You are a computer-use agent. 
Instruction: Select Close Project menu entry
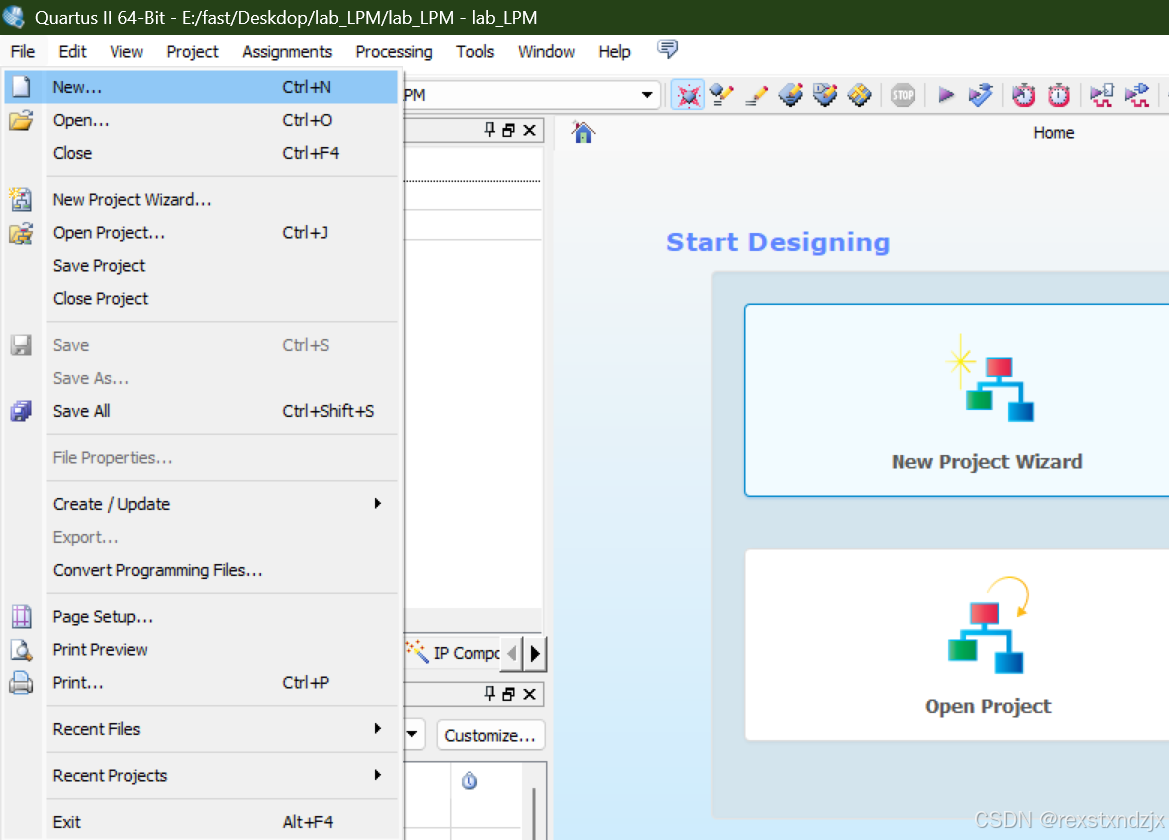tap(201, 298)
